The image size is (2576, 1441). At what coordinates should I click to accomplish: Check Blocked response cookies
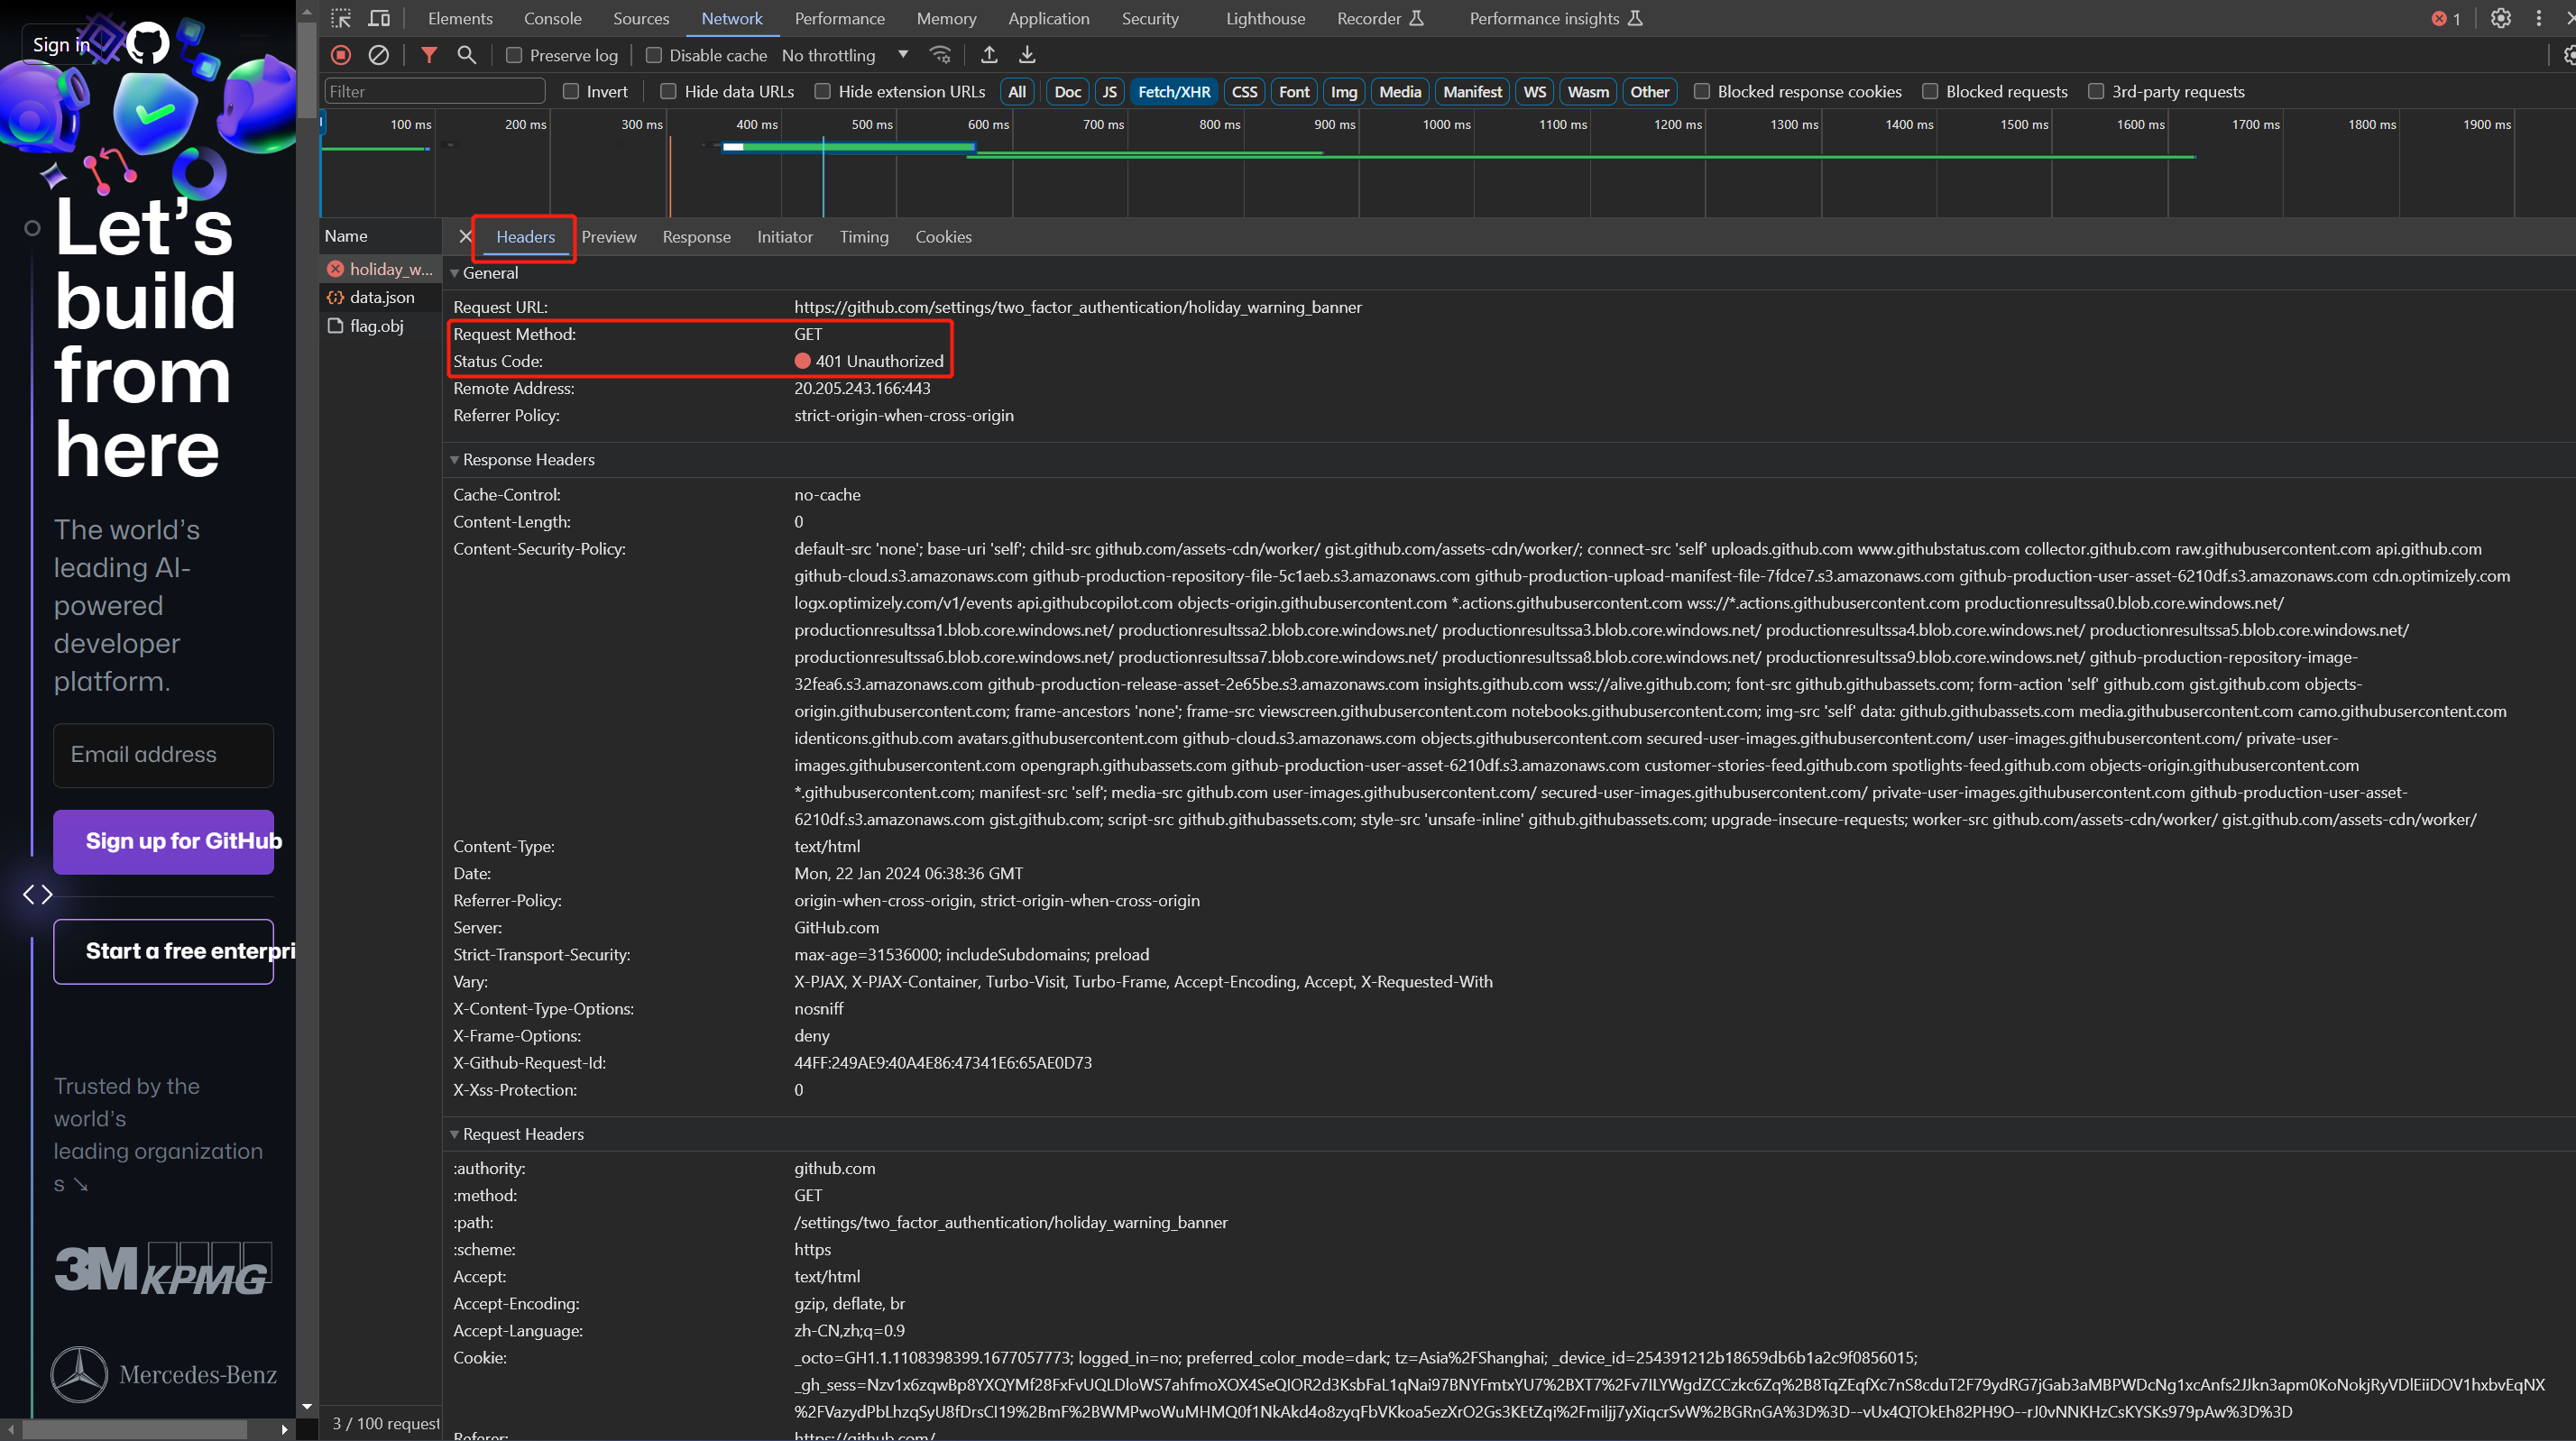coord(1702,91)
